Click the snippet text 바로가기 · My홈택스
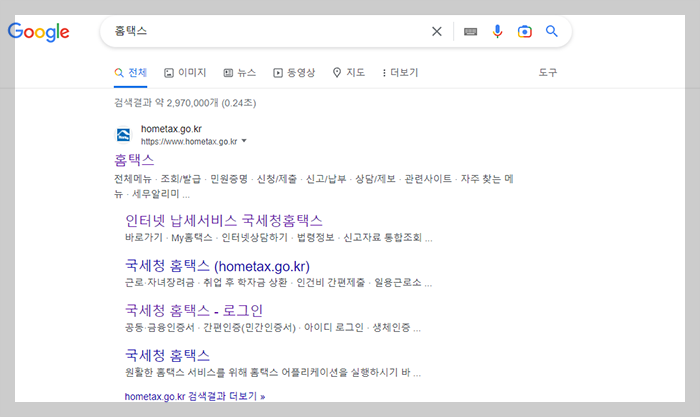This screenshot has height=417, width=700. pos(279,238)
